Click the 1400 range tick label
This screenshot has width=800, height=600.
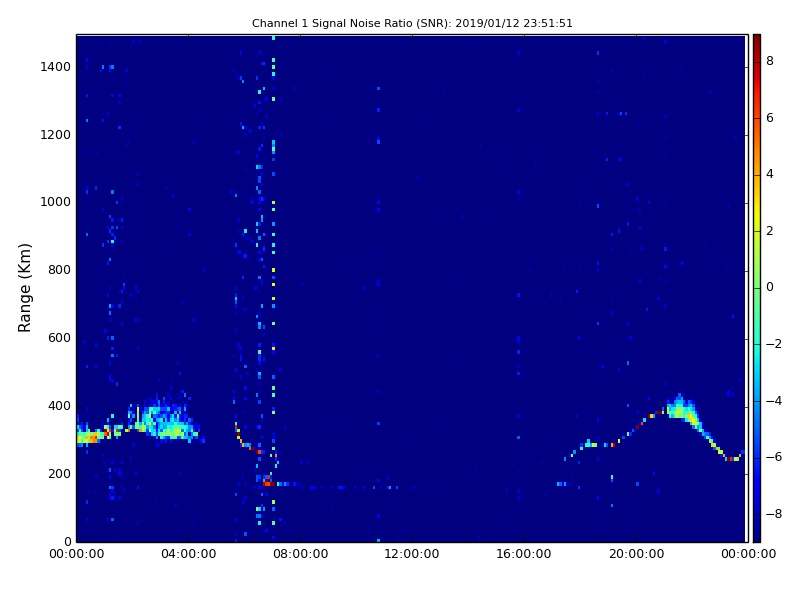(x=56, y=67)
